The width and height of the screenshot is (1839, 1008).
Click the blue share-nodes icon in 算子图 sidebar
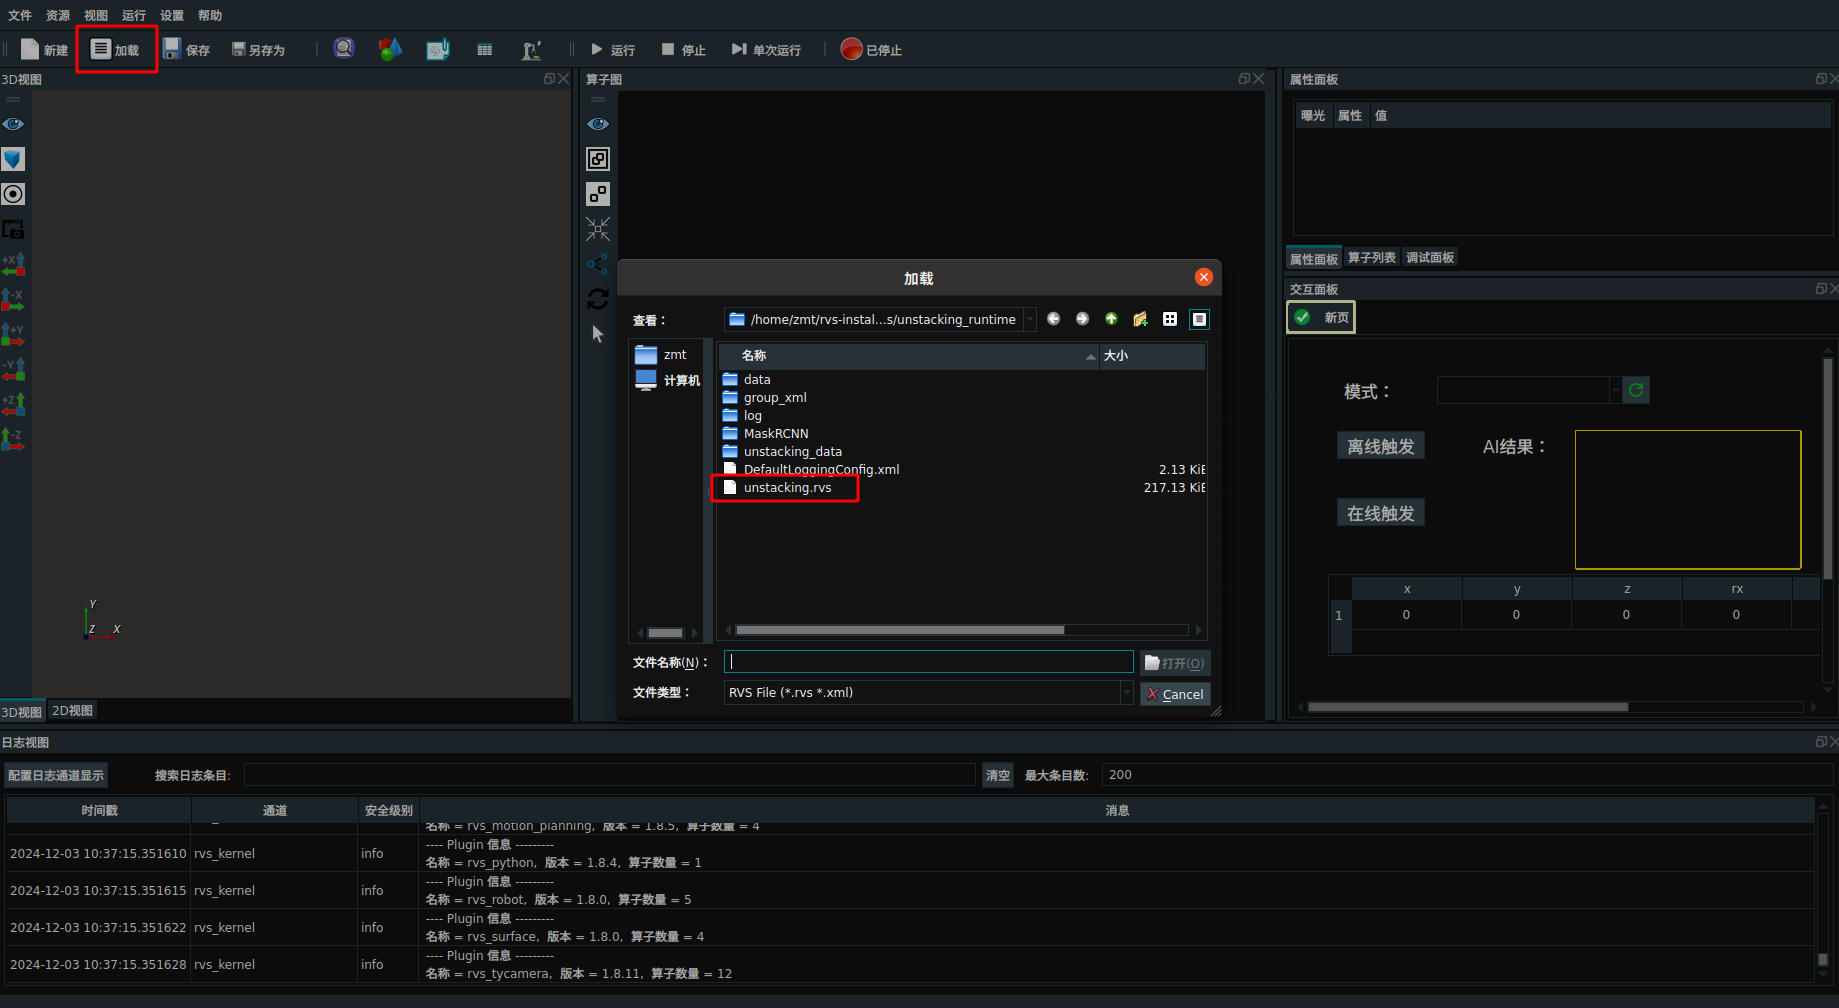(x=598, y=264)
